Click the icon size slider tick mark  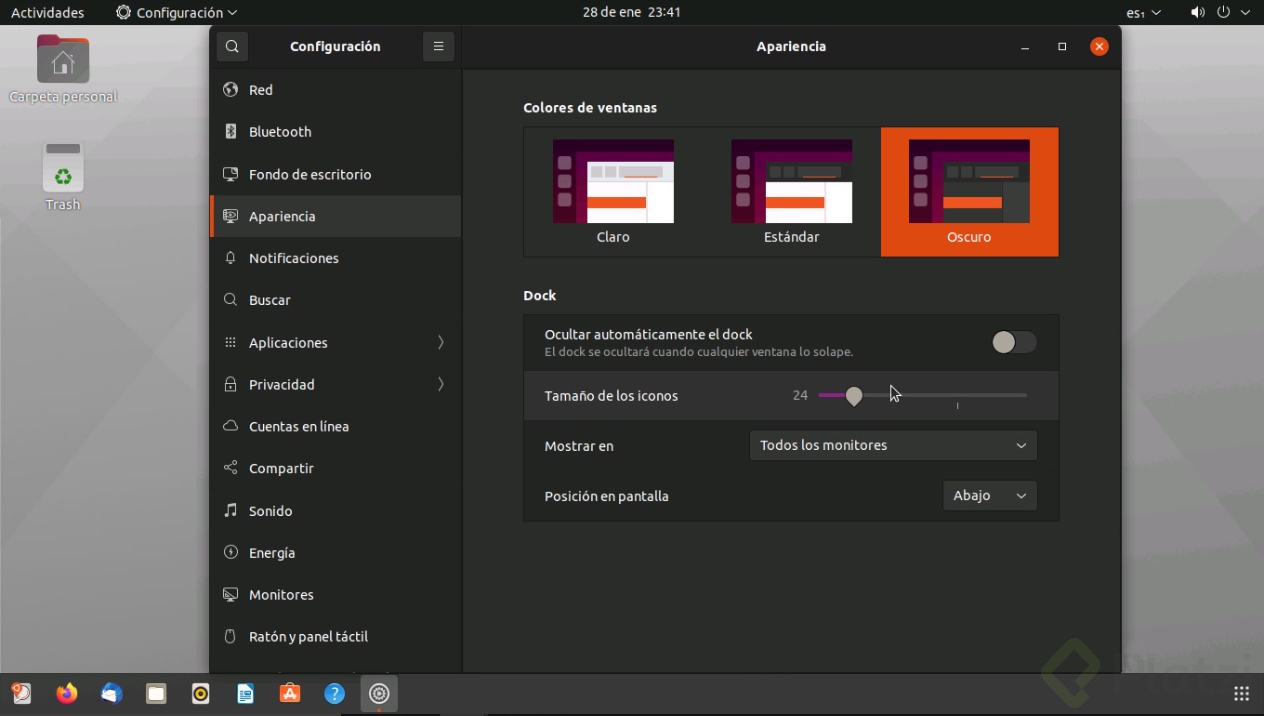click(957, 406)
